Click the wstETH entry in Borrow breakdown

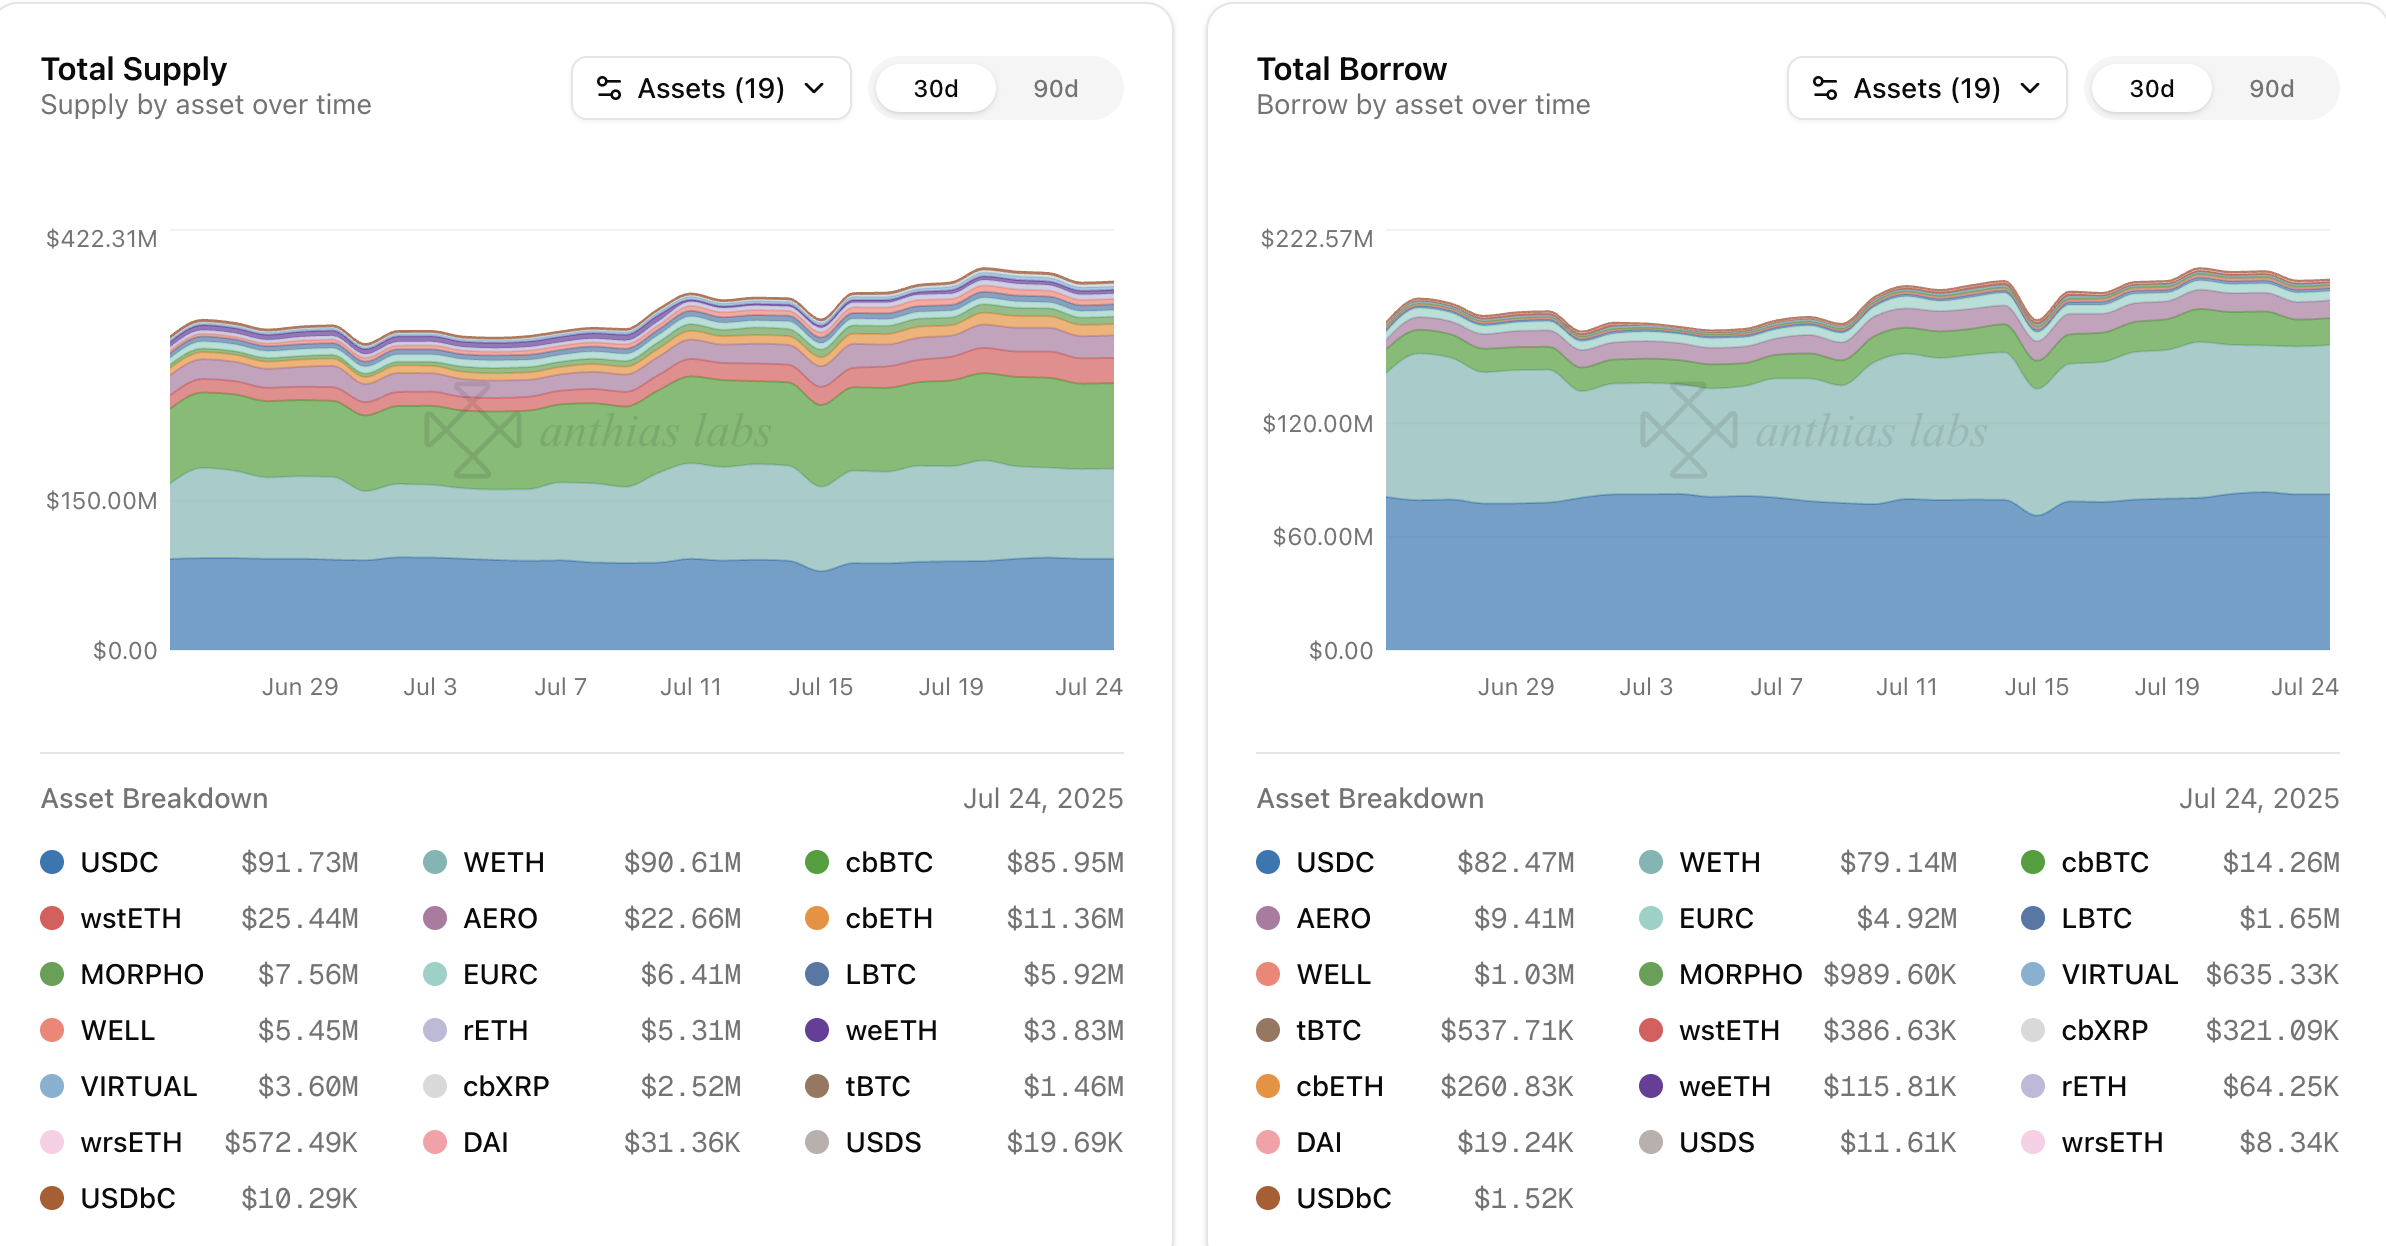[x=1729, y=1030]
